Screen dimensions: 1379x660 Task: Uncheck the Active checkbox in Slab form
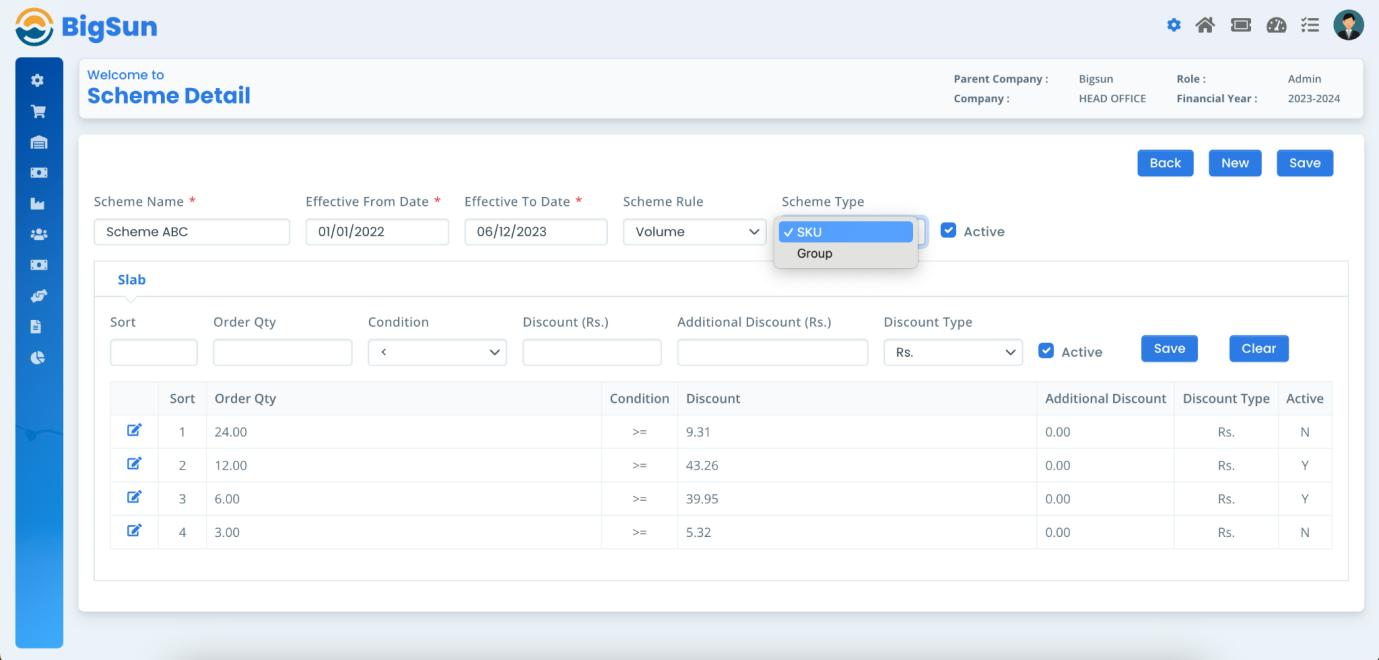click(1046, 351)
